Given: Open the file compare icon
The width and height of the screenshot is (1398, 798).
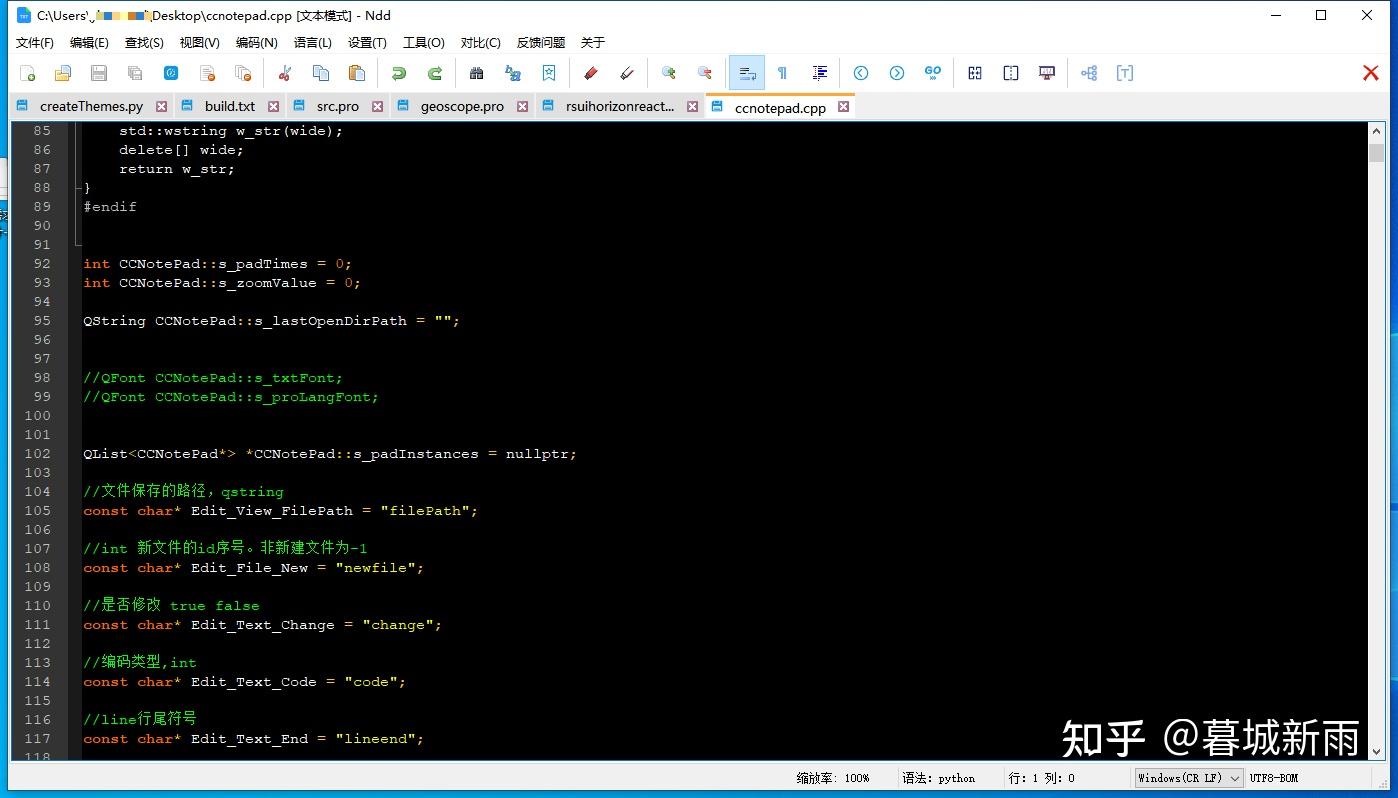Looking at the screenshot, I should (975, 73).
